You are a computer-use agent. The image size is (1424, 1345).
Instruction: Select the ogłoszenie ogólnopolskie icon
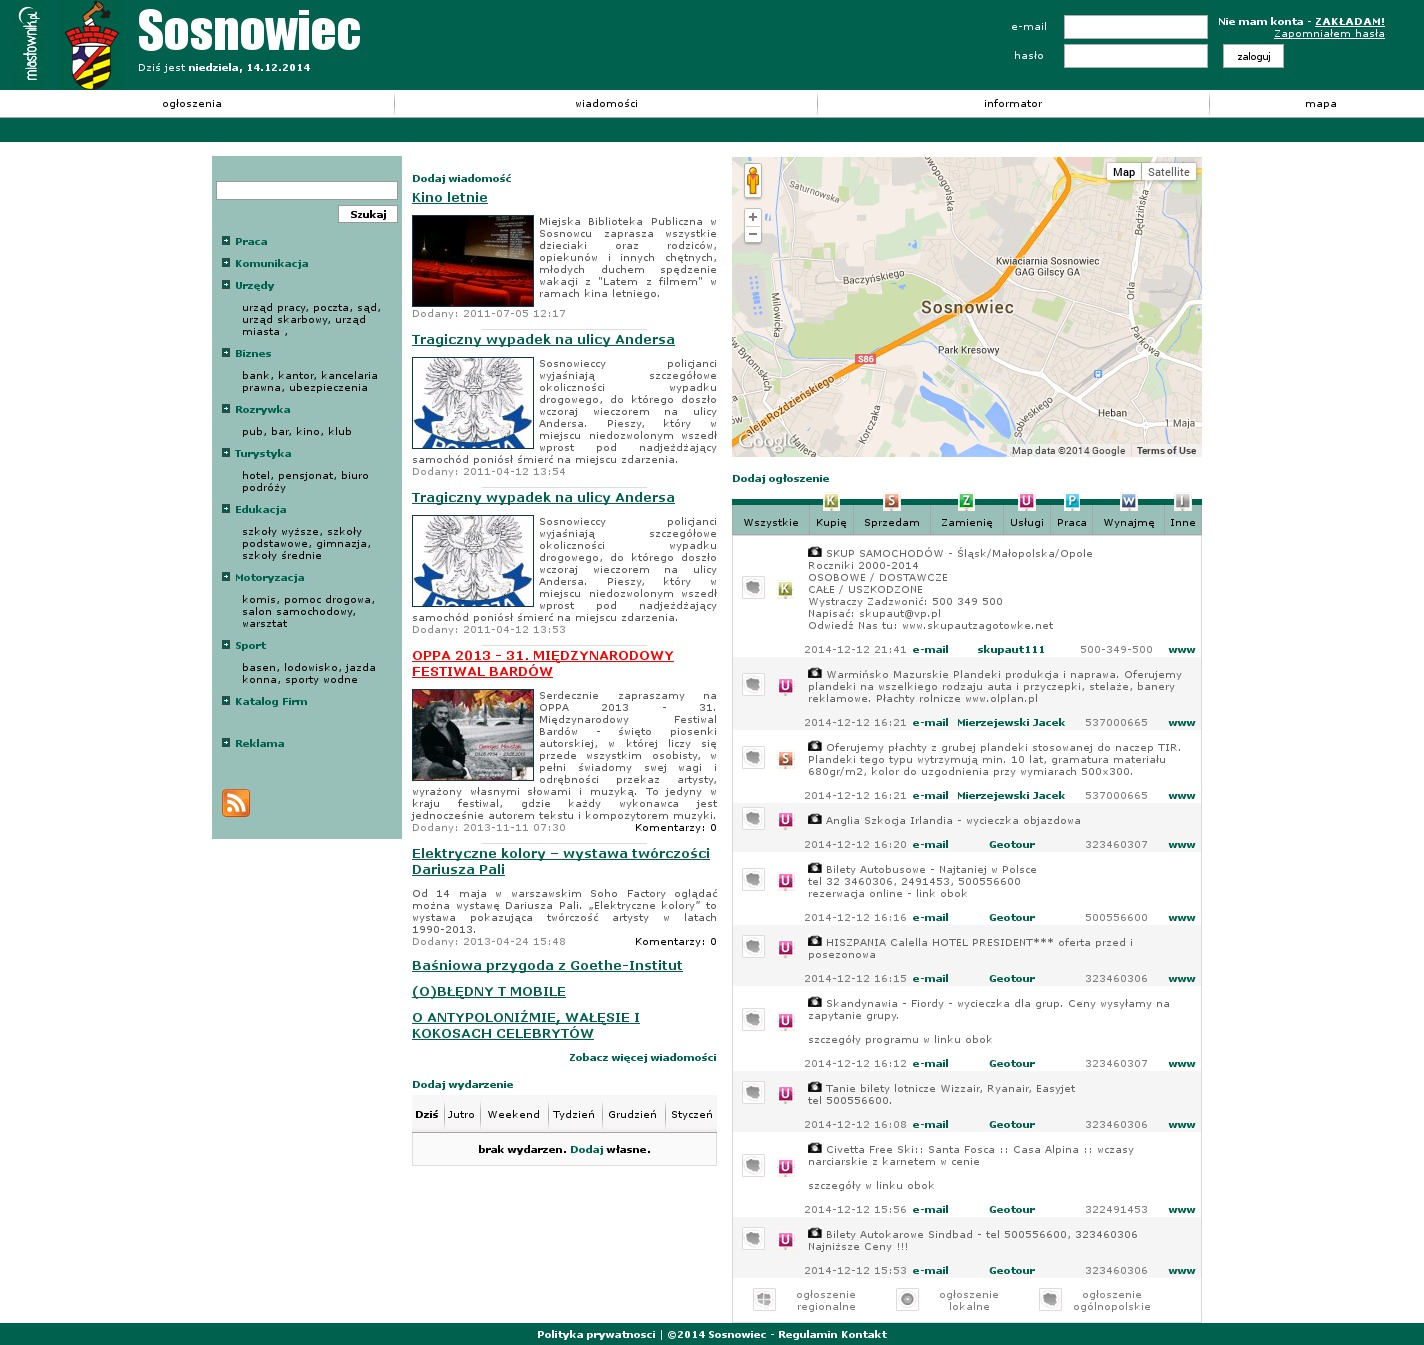point(1050,1299)
